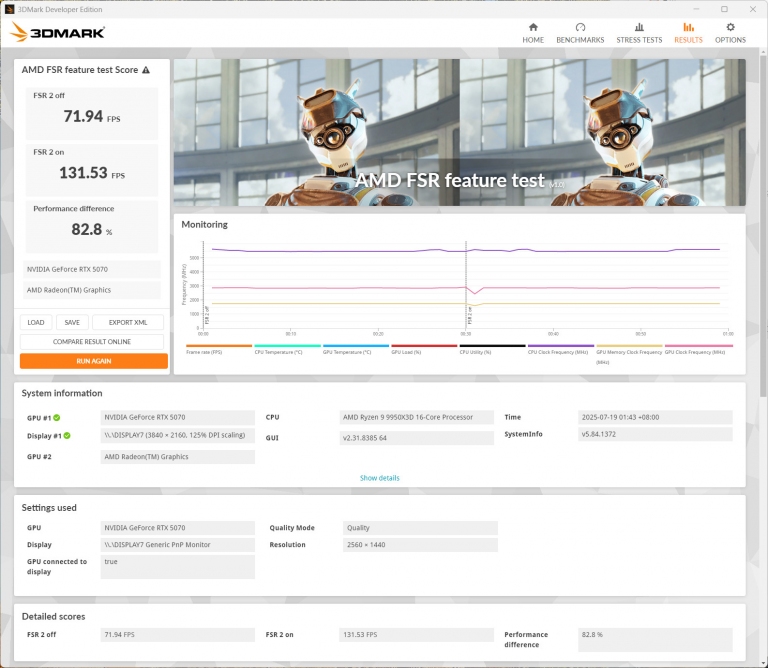Click the SAVE button

point(72,322)
